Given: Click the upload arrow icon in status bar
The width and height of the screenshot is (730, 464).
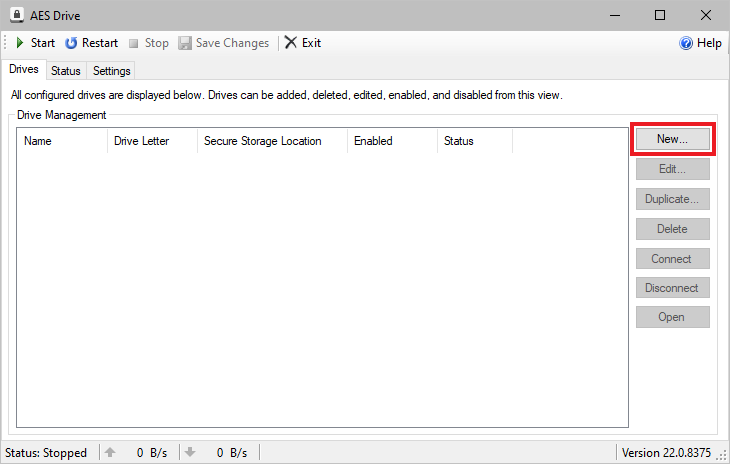Looking at the screenshot, I should 110,452.
